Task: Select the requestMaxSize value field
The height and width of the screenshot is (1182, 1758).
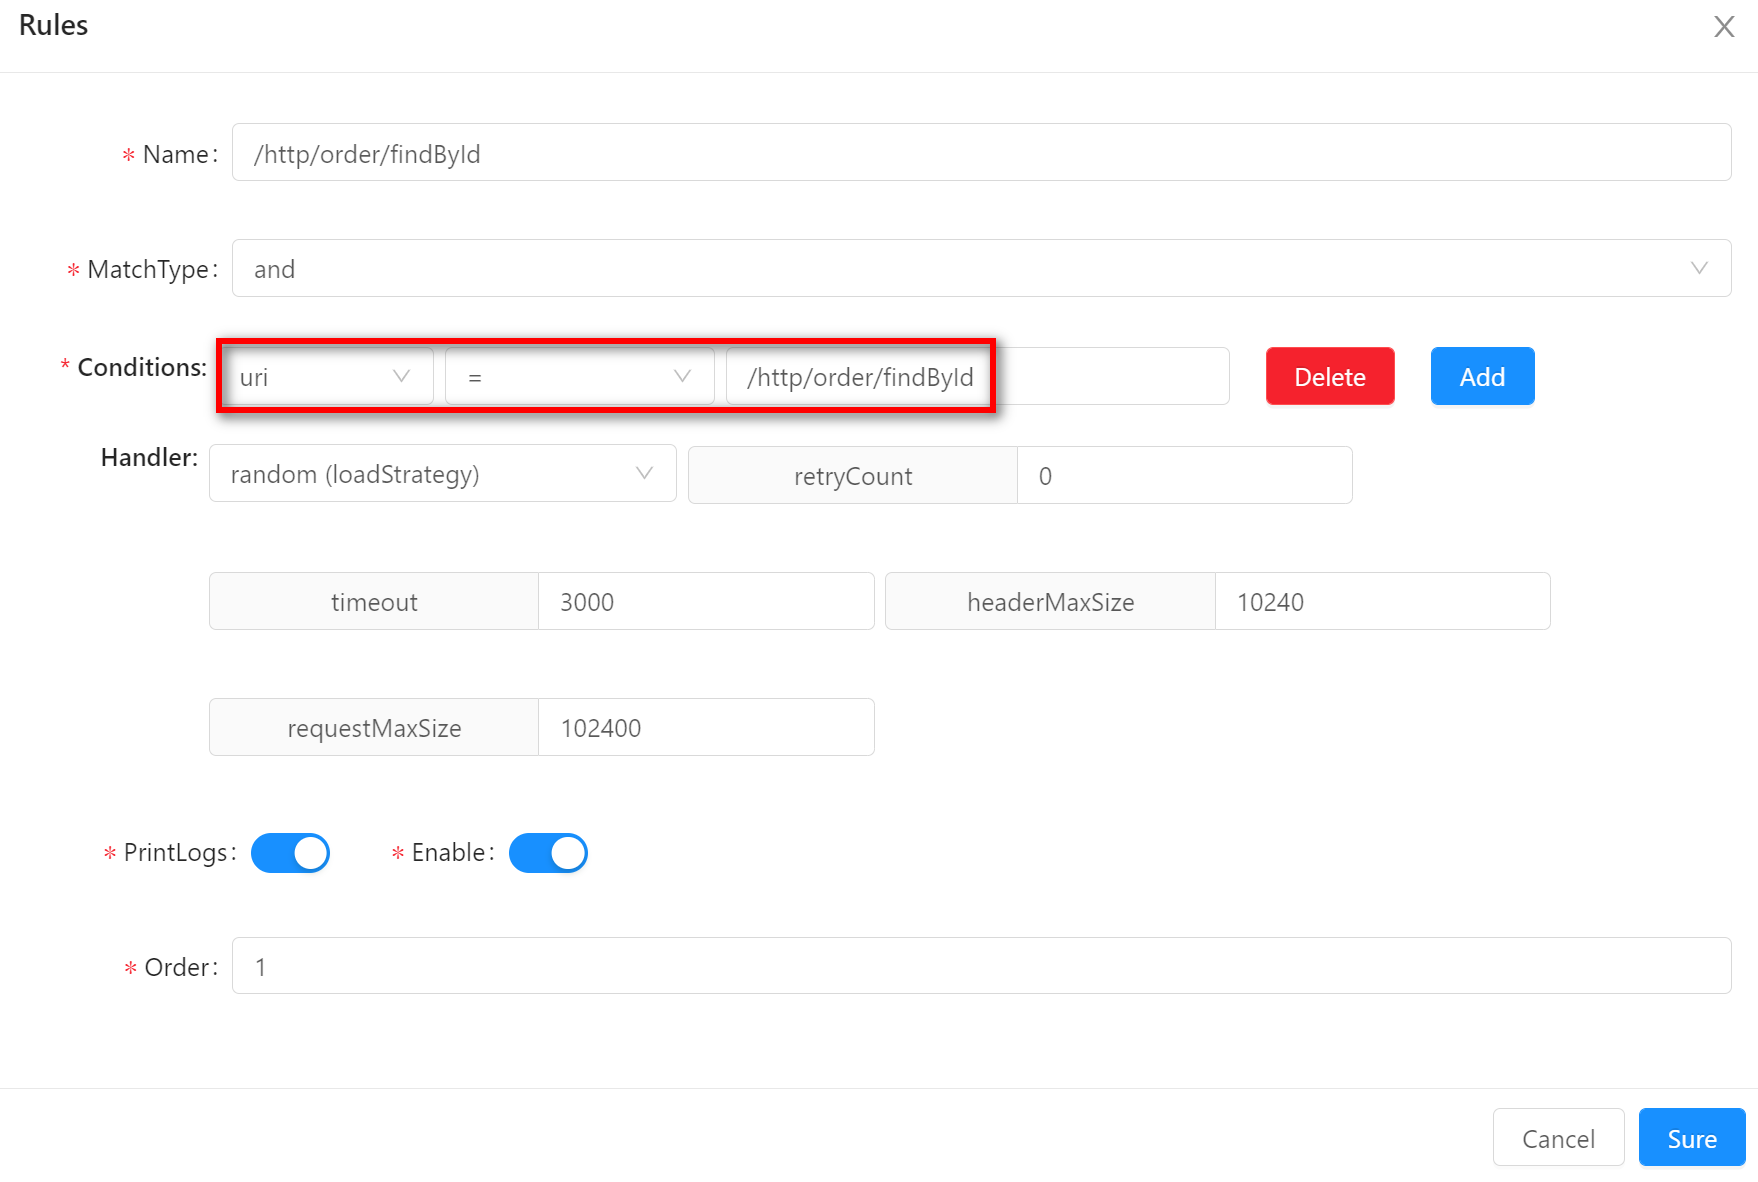Action: (x=705, y=728)
